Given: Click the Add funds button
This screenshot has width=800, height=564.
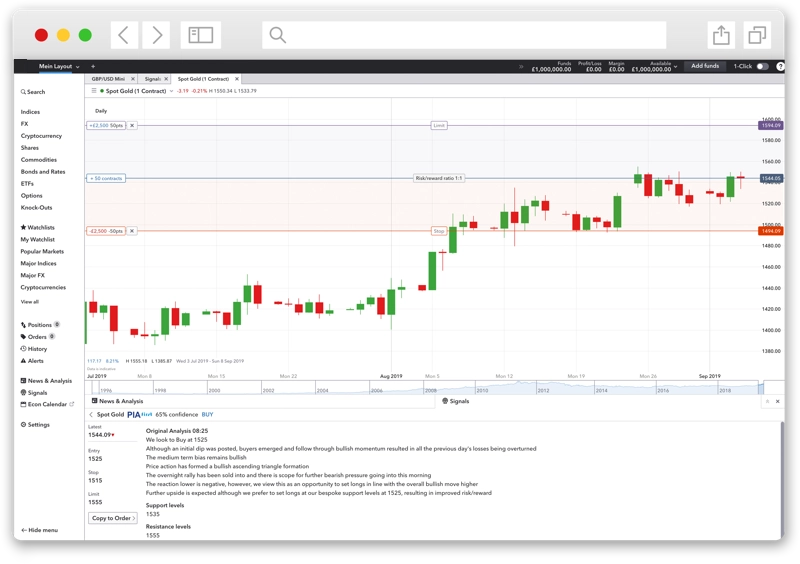Looking at the screenshot, I should click(705, 66).
